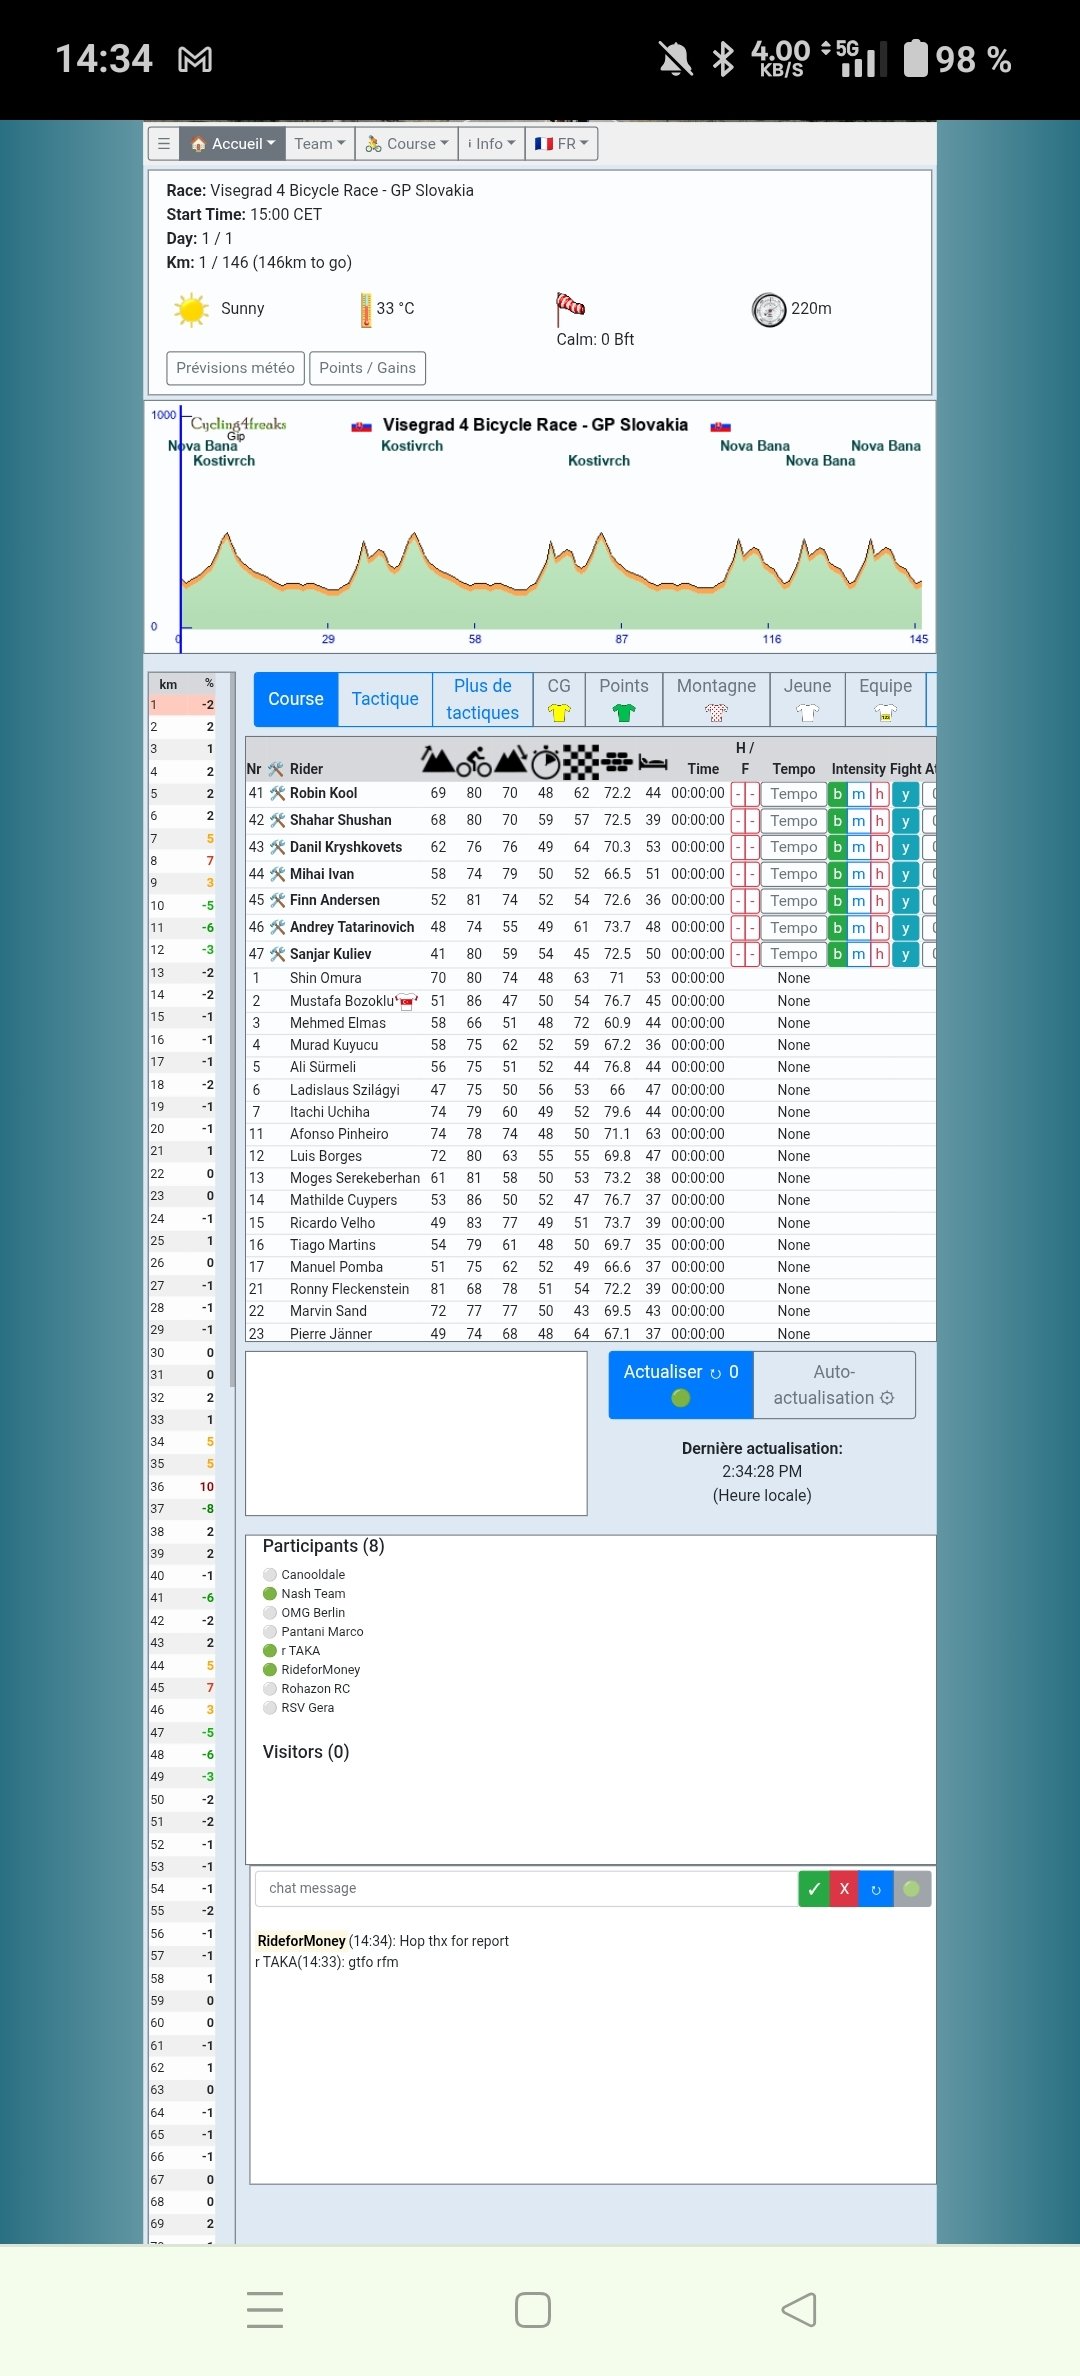Open the Points green jersey tab
Viewport: 1080px width, 2376px height.
coord(624,699)
